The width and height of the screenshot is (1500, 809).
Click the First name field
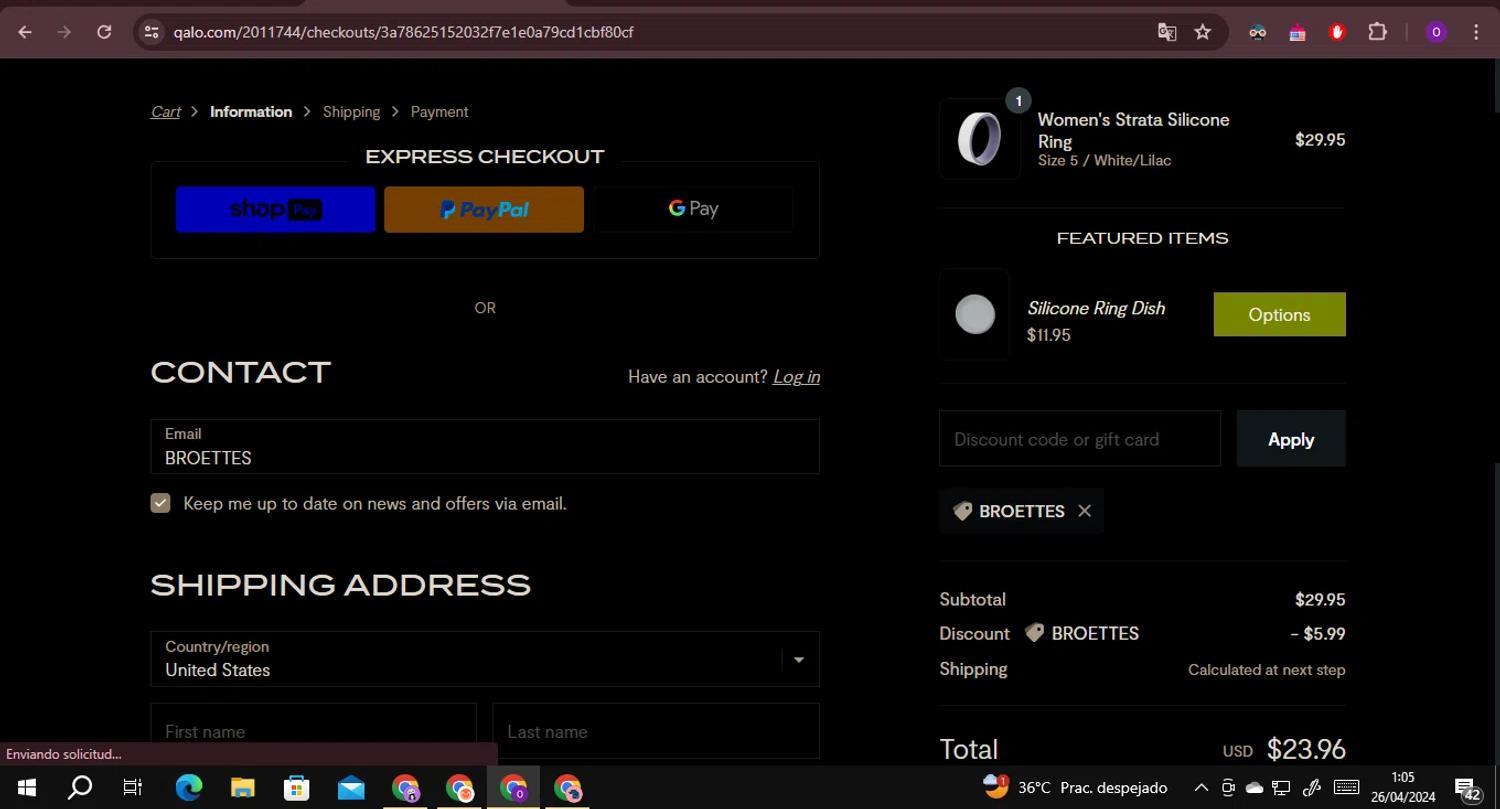point(313,731)
